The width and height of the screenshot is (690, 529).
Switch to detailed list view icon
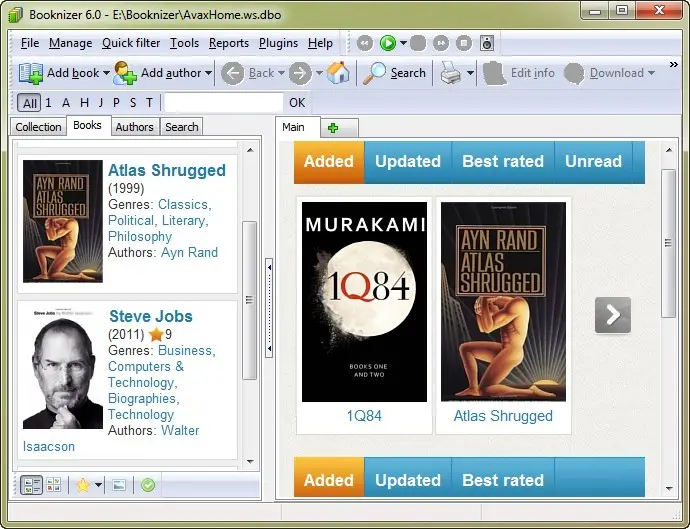pyautogui.click(x=31, y=485)
